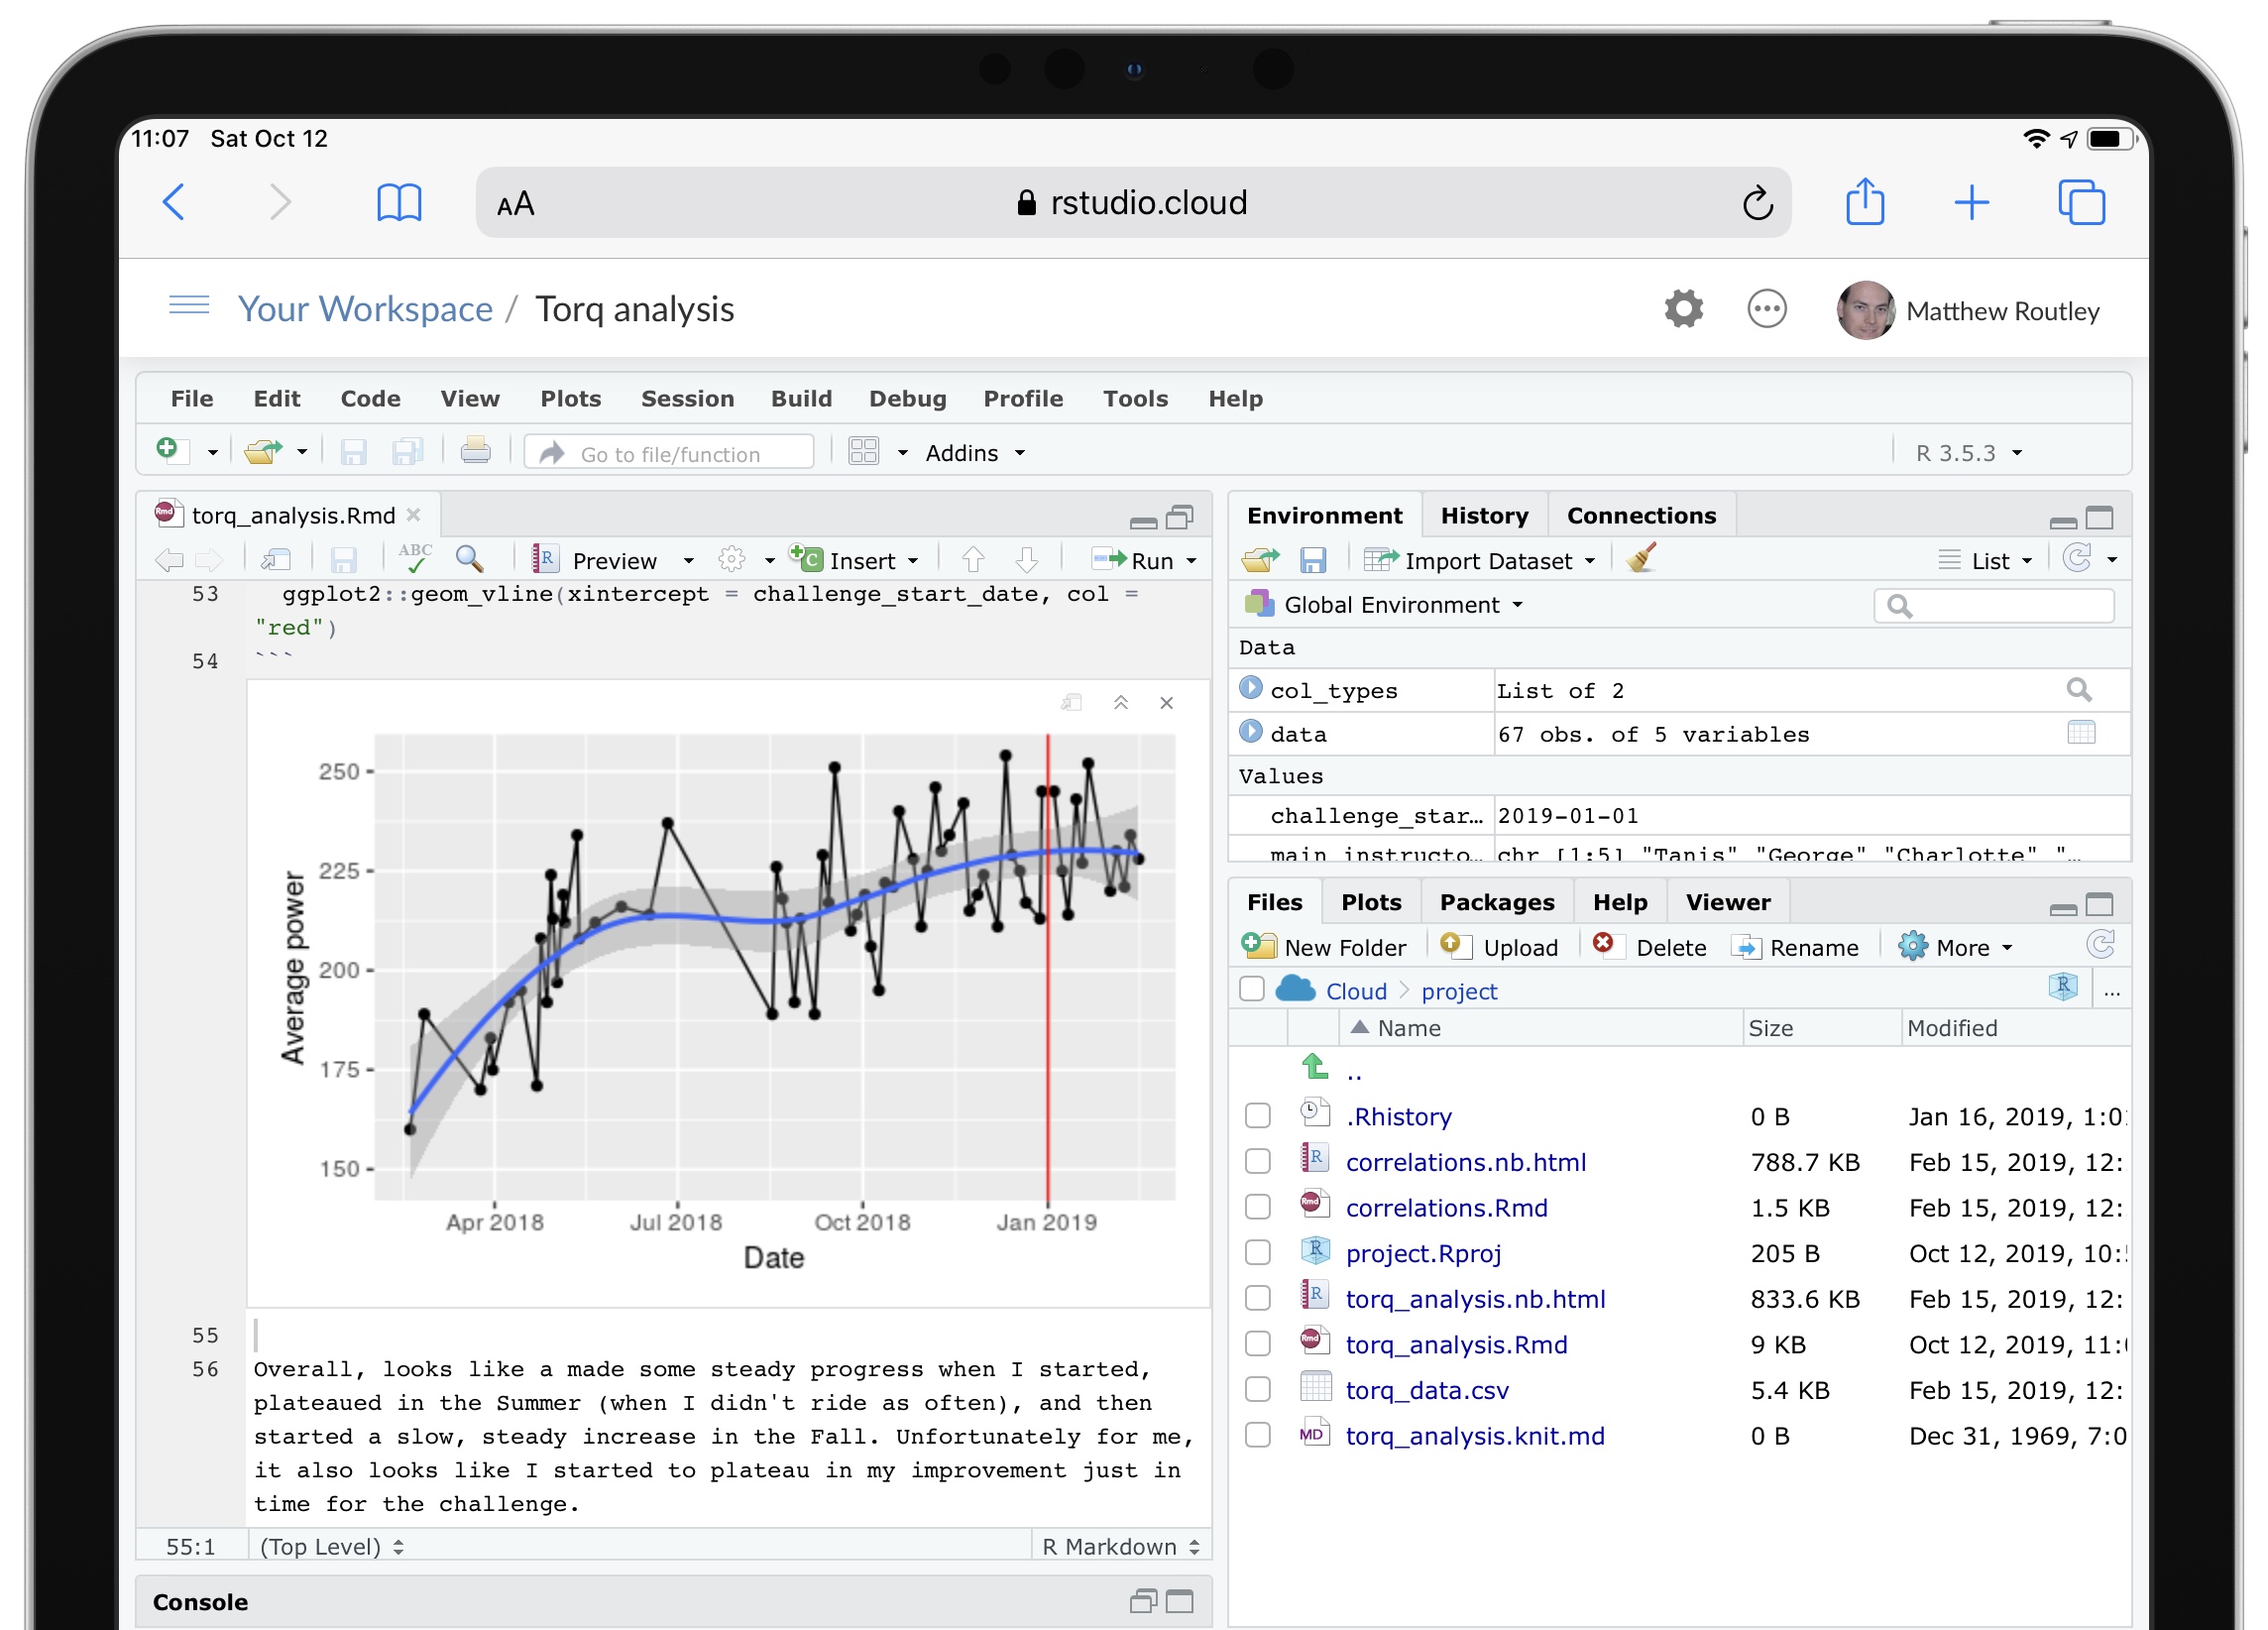This screenshot has height=1630, width=2268.
Task: Select checkbox next to project.Rproj
Action: click(1257, 1253)
